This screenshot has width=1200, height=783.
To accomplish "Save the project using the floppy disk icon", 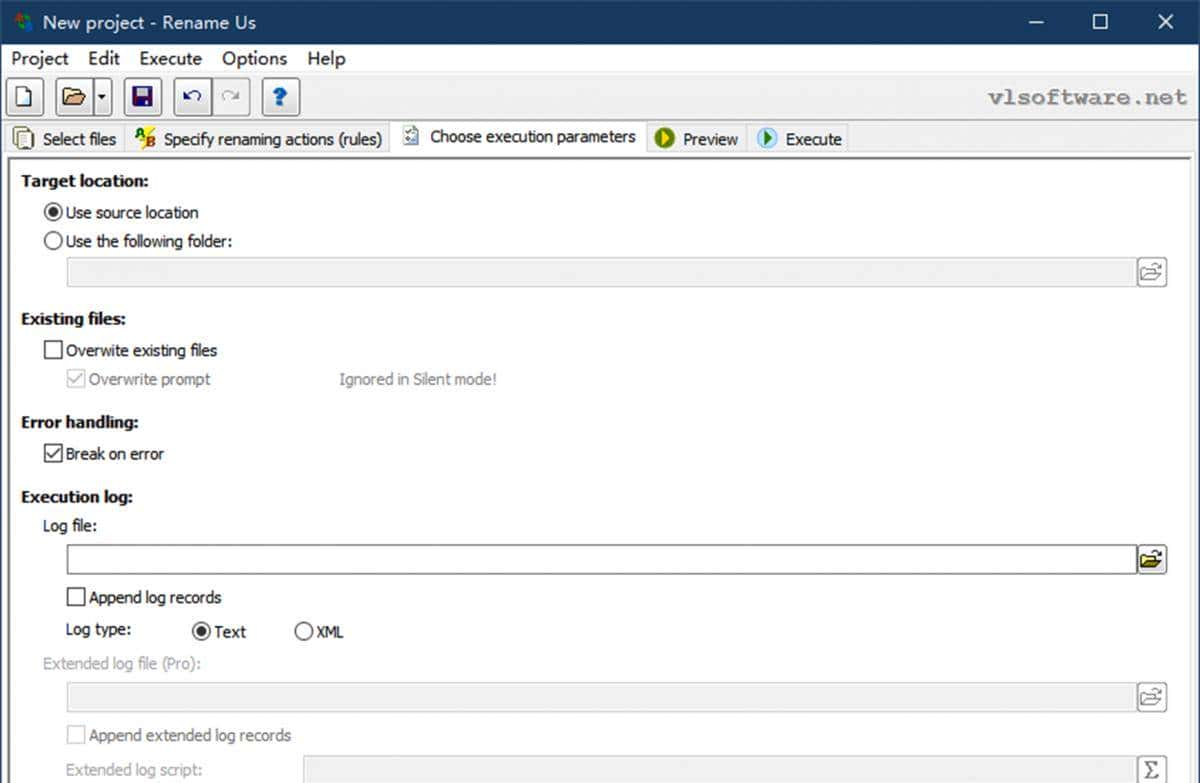I will 142,97.
